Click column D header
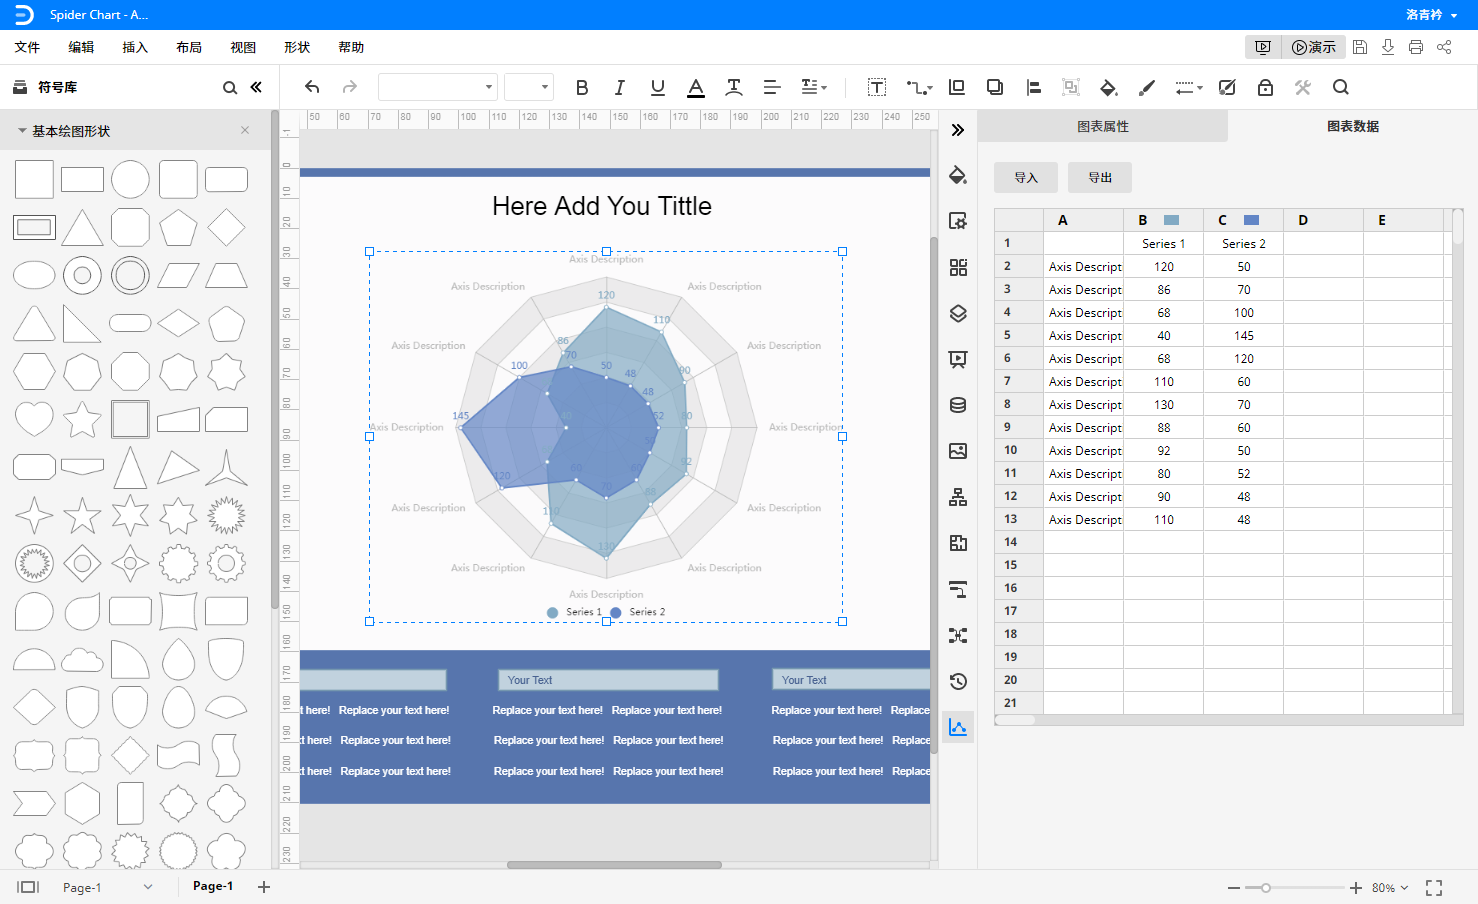Viewport: 1478px width, 904px height. [x=1323, y=220]
